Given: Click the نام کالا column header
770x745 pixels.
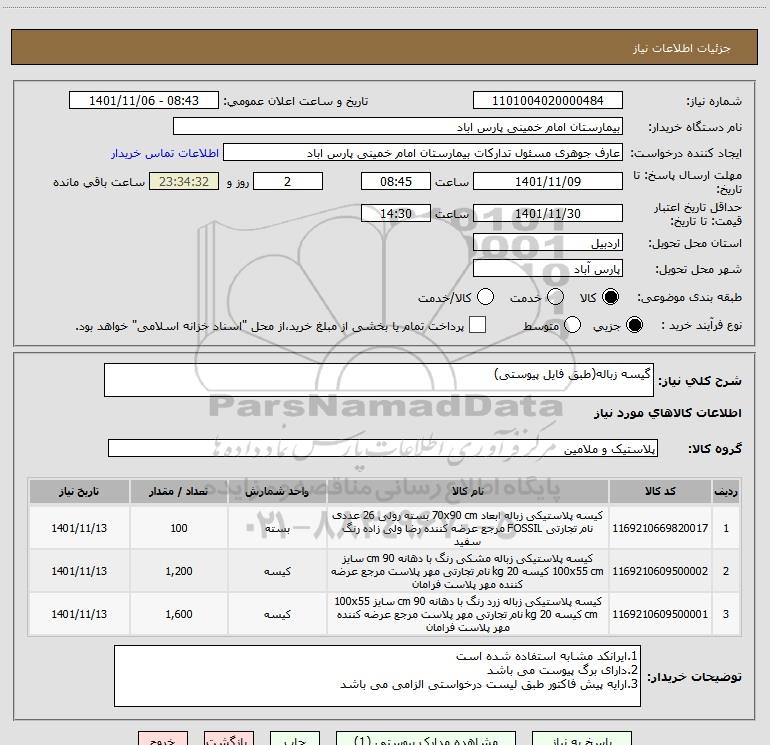Looking at the screenshot, I should point(468,492).
